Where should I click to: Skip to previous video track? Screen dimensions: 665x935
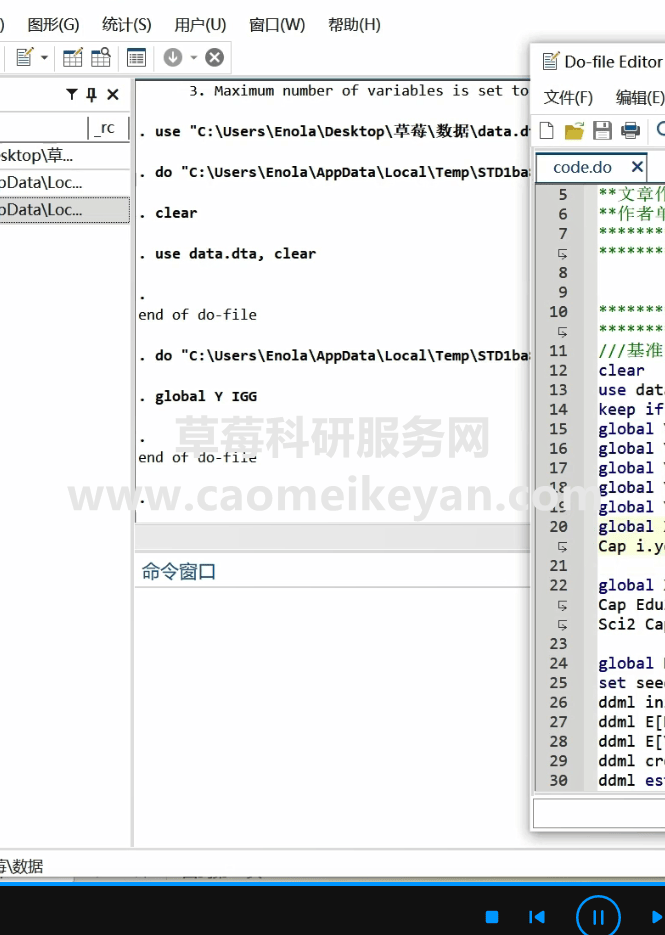click(537, 917)
